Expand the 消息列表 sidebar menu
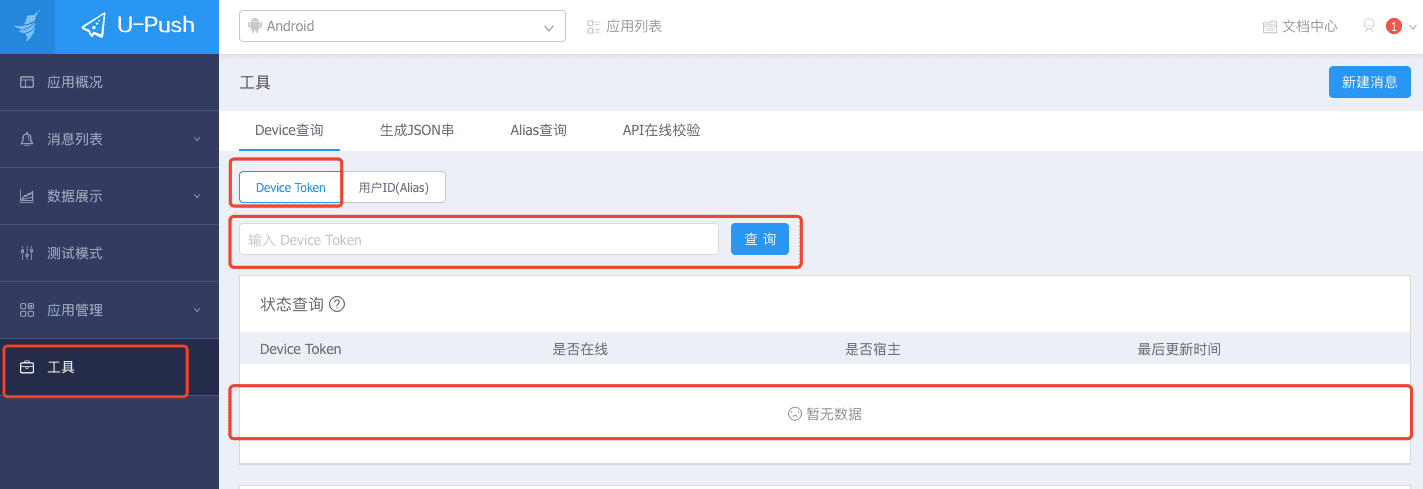This screenshot has width=1423, height=489. tap(109, 139)
